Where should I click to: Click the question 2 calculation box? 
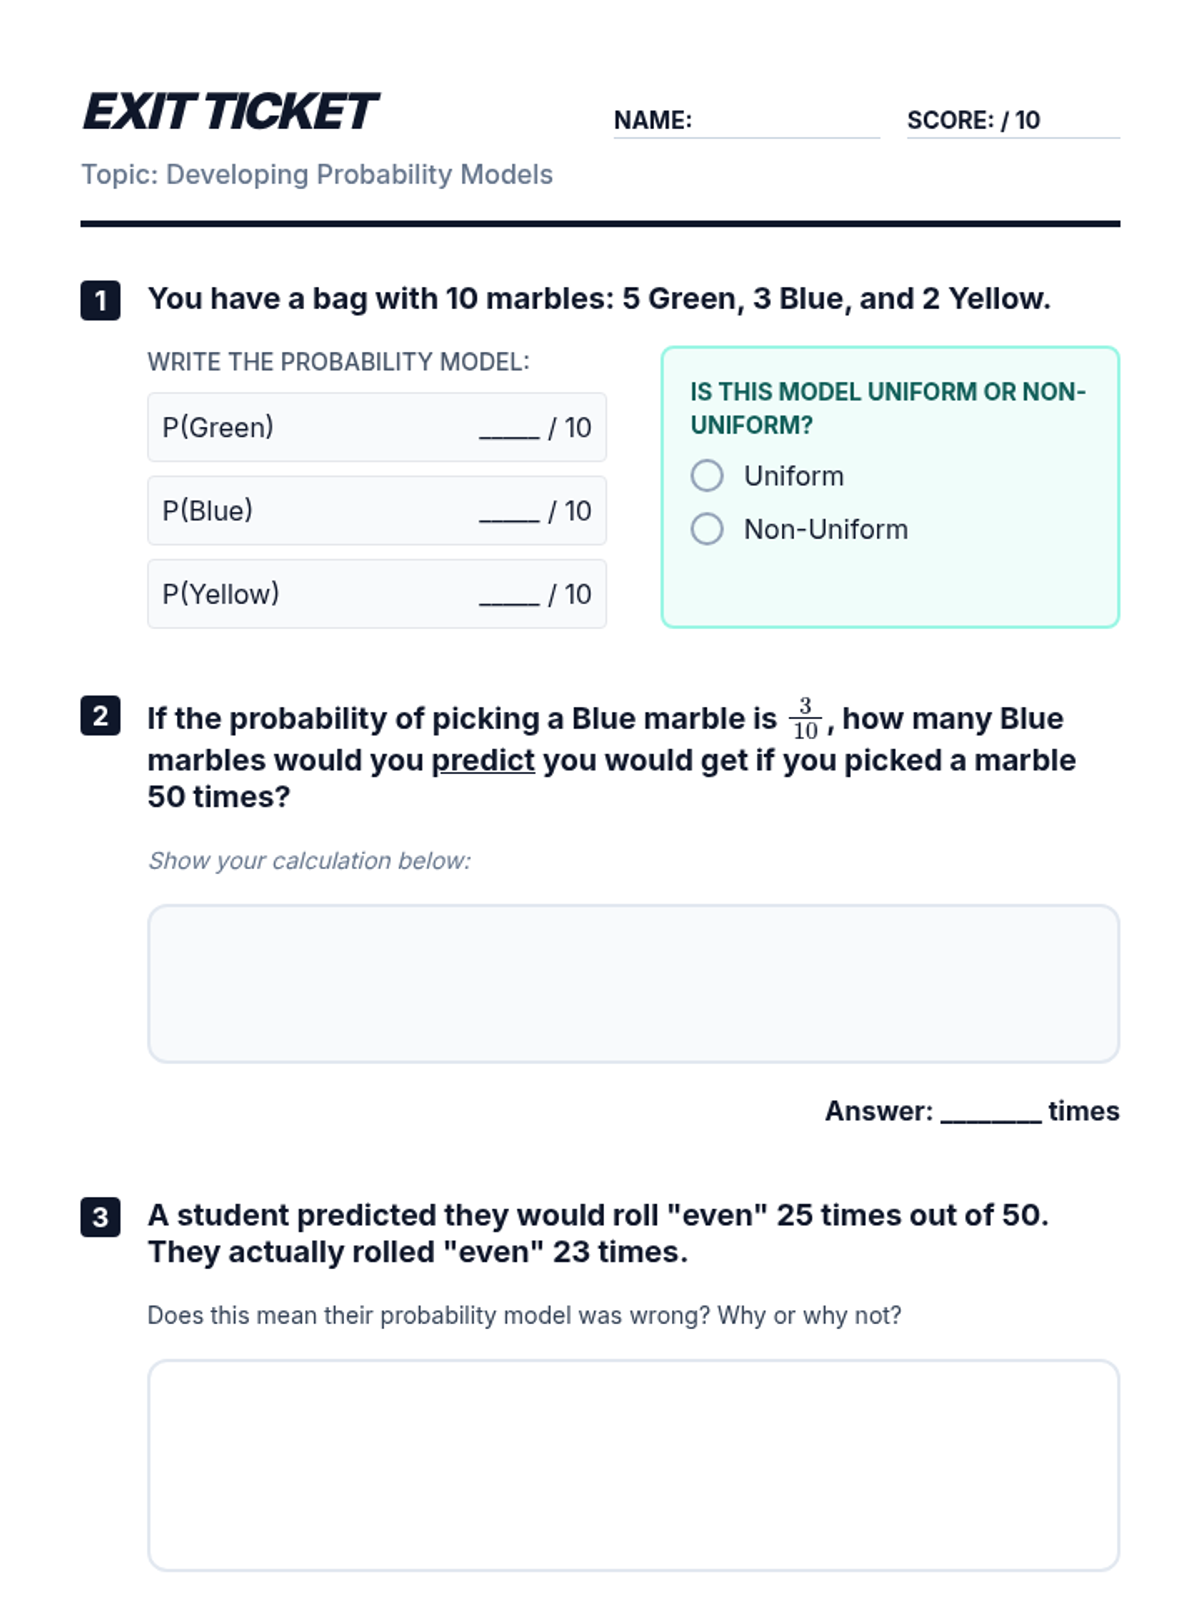(633, 984)
